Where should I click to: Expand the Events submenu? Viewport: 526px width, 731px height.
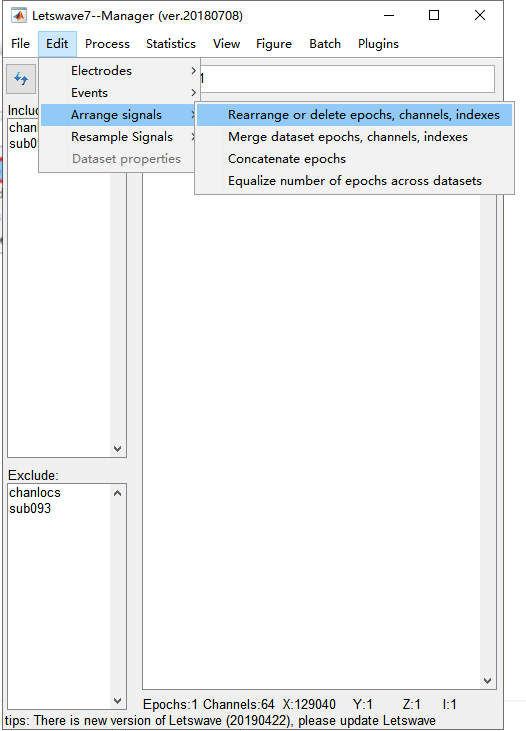coord(120,93)
